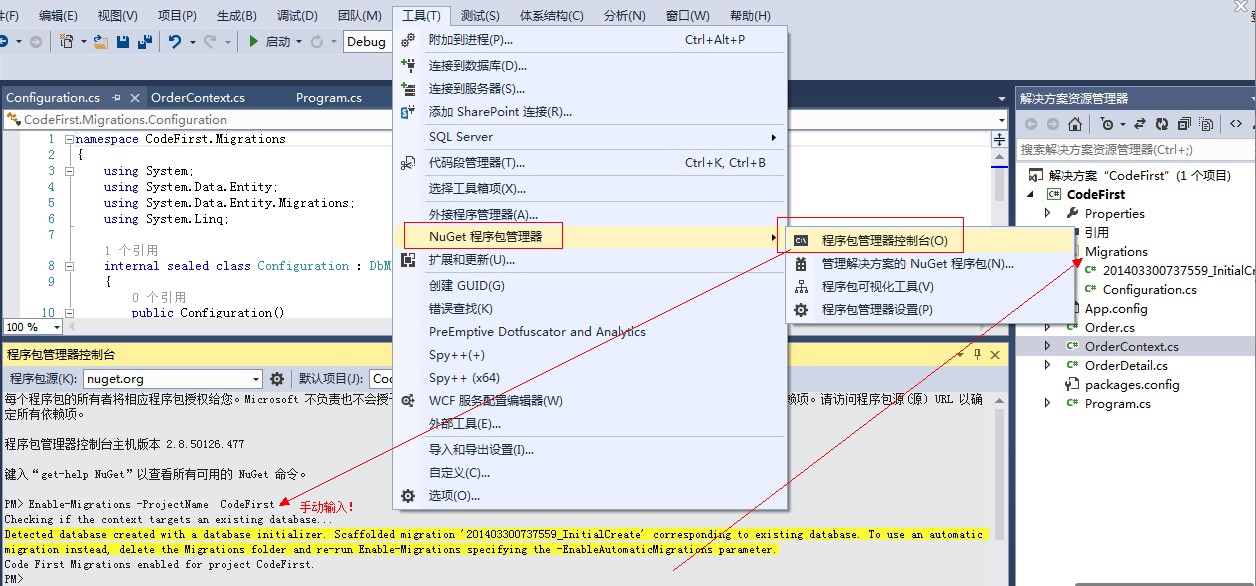
Task: Click Solution Explorer back arrow icon
Action: pos(1031,124)
